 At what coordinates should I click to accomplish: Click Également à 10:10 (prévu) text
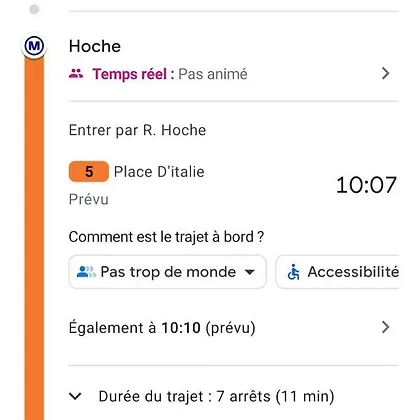click(162, 328)
